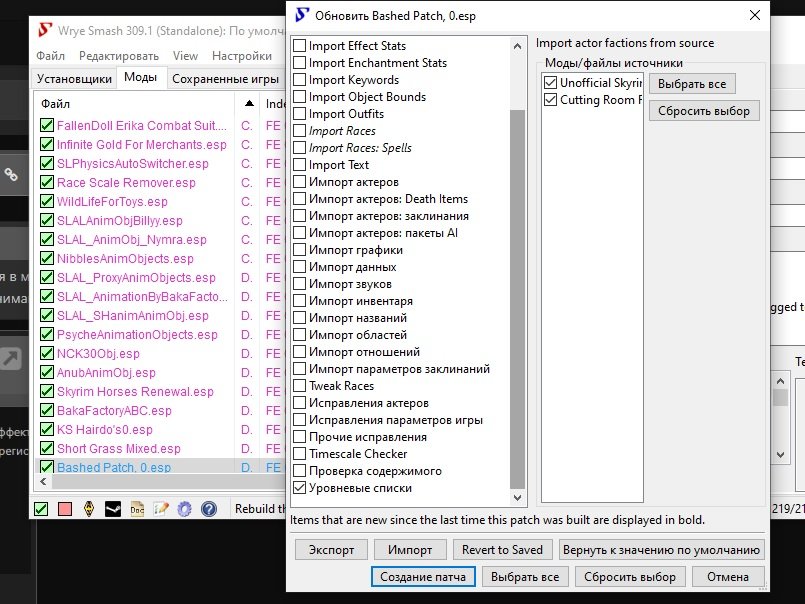Uncheck the Уровневые списки checkbox
Screen dimensions: 805x604
tap(300, 488)
